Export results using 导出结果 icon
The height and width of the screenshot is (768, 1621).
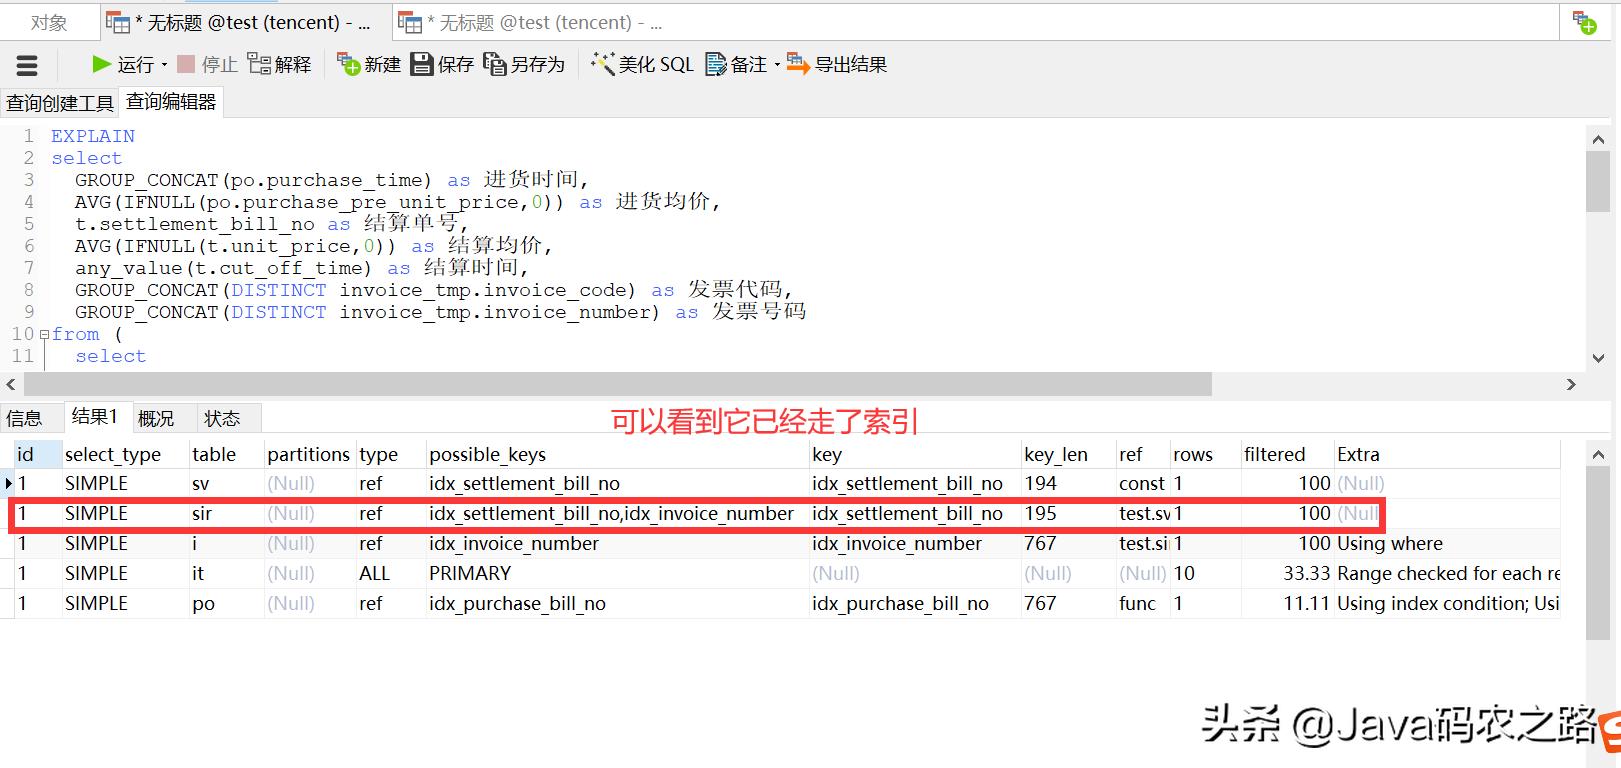click(798, 65)
